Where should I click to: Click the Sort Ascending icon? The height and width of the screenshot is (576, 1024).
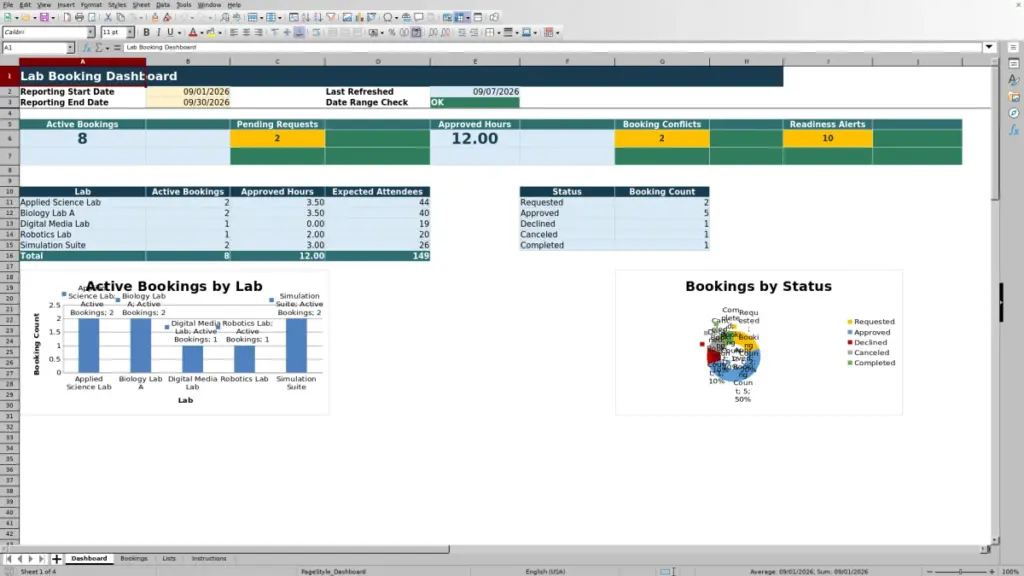click(x=306, y=18)
